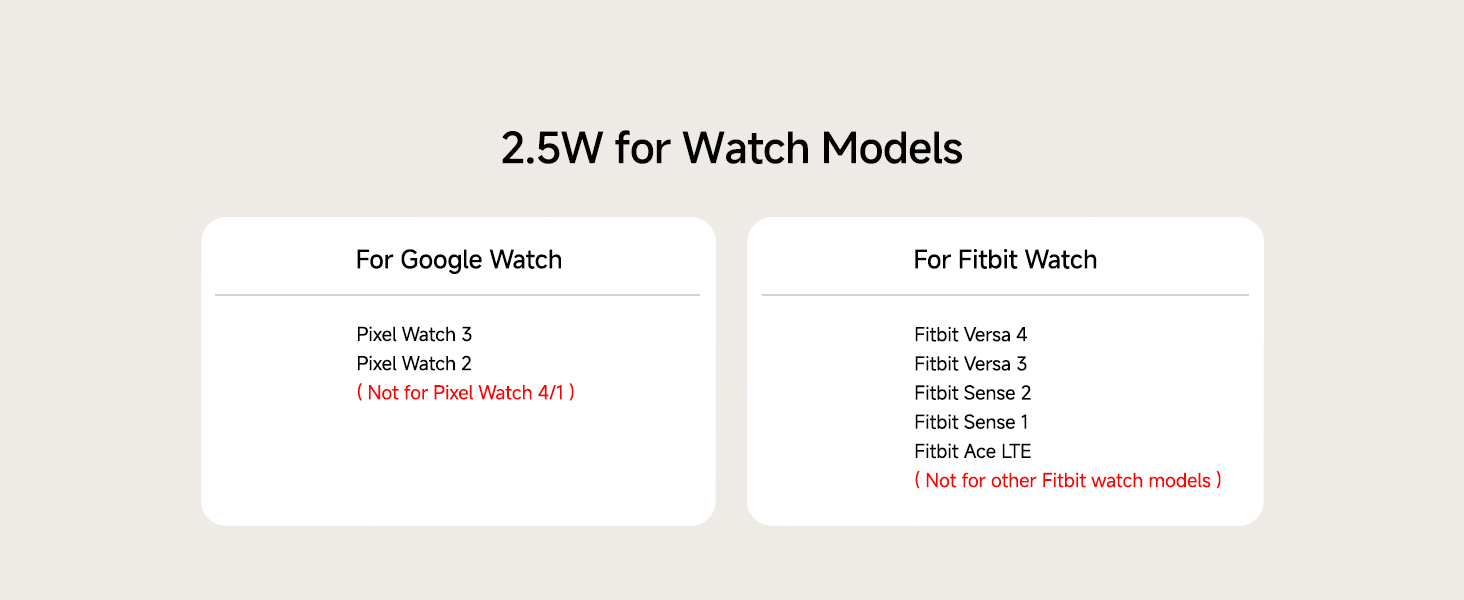Select the "For Fitbit Watch" heading
This screenshot has width=1464, height=600.
click(1005, 260)
